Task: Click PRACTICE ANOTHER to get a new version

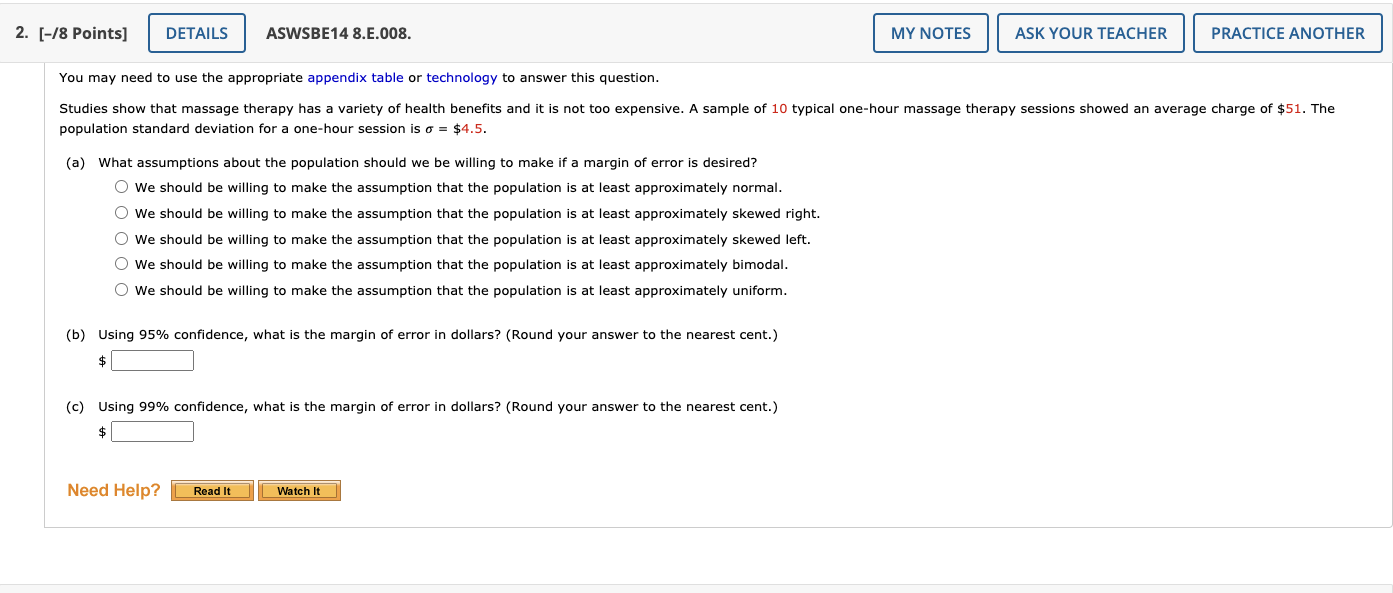Action: click(x=1287, y=32)
